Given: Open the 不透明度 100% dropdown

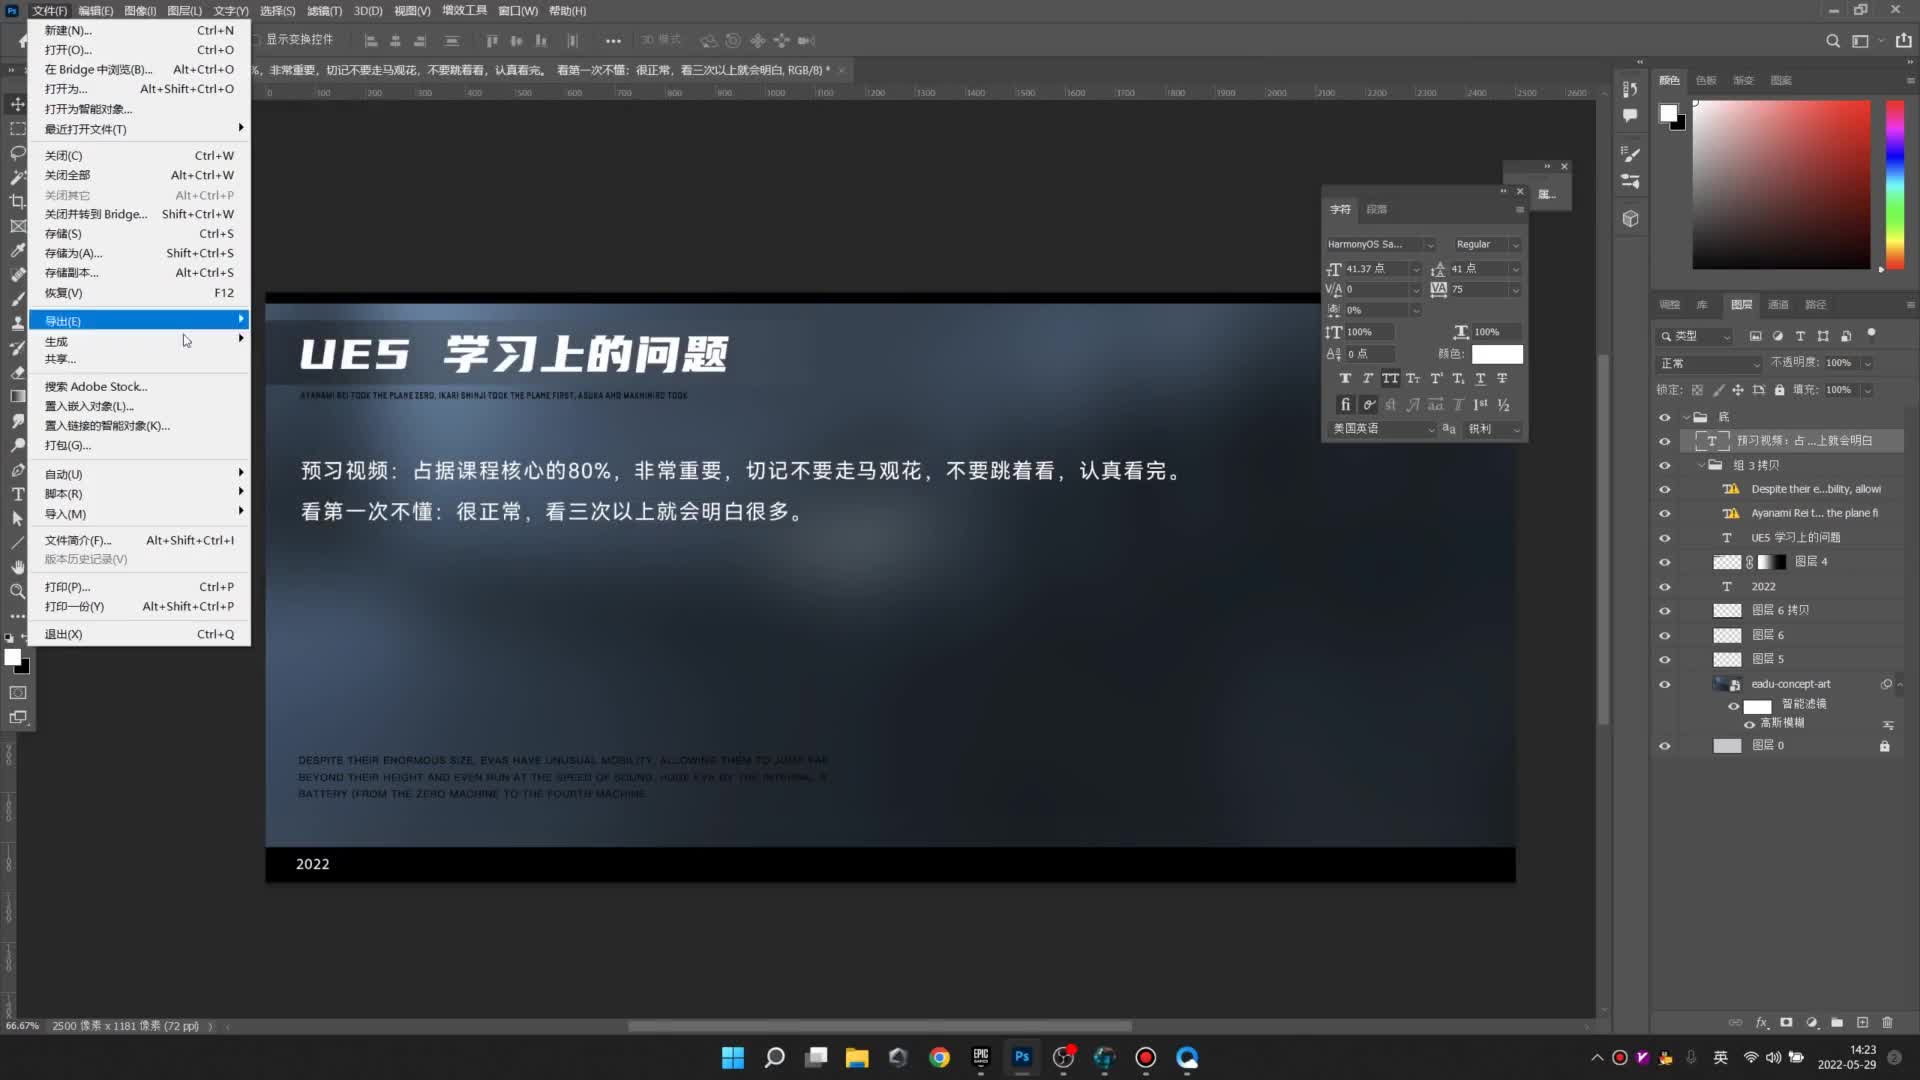Looking at the screenshot, I should click(x=1867, y=363).
